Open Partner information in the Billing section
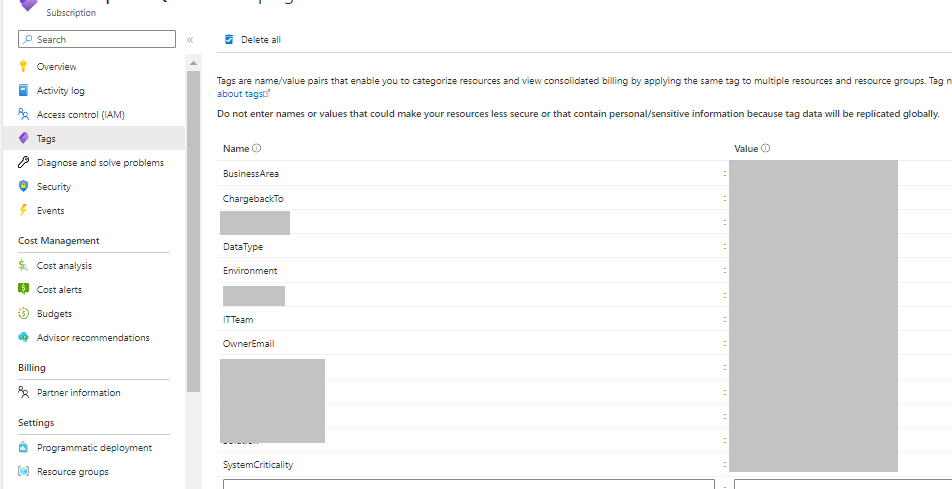 pos(78,393)
